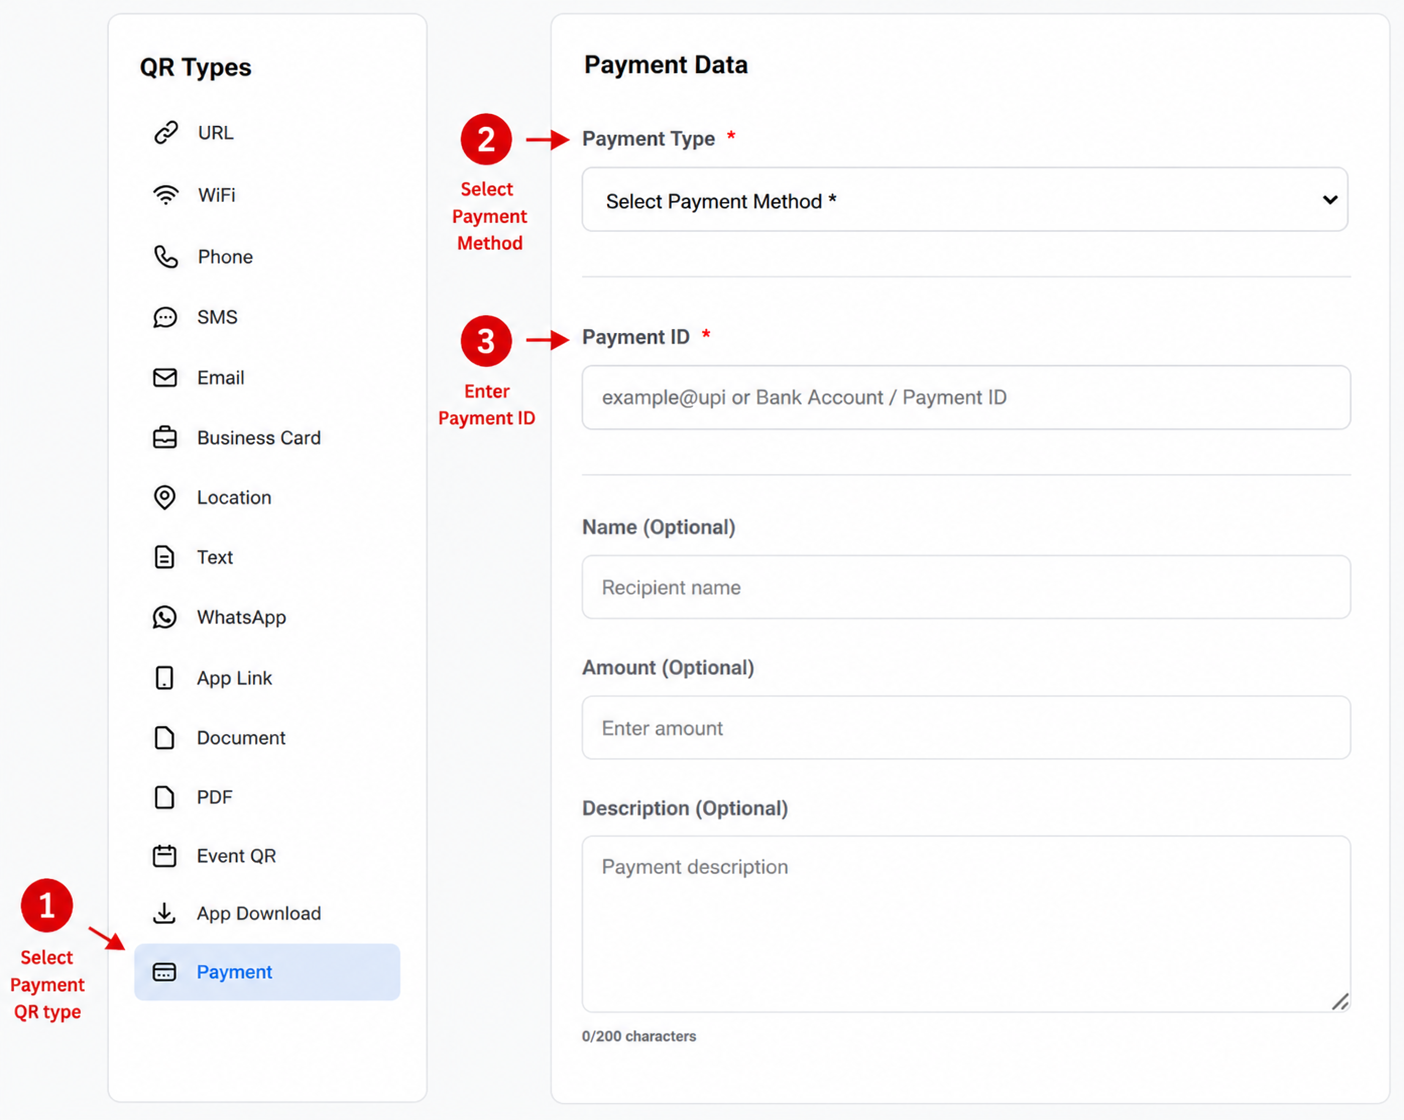
Task: Click the SMS speech bubble icon
Action: 165,317
